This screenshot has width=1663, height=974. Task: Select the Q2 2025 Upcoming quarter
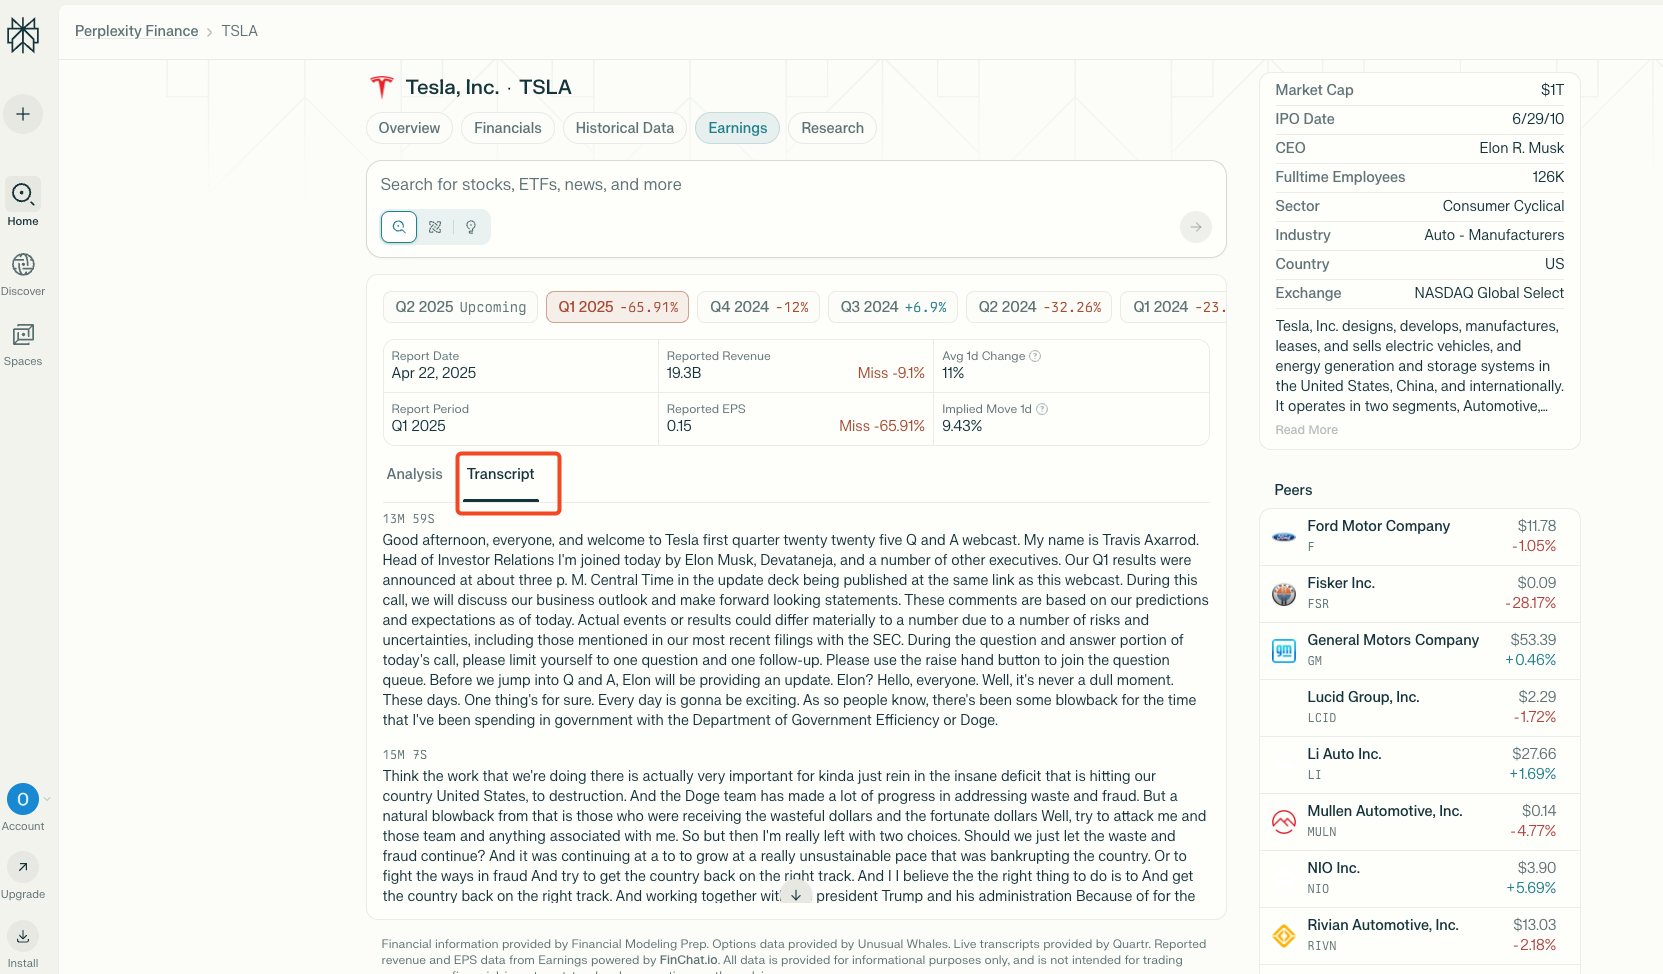click(x=461, y=307)
